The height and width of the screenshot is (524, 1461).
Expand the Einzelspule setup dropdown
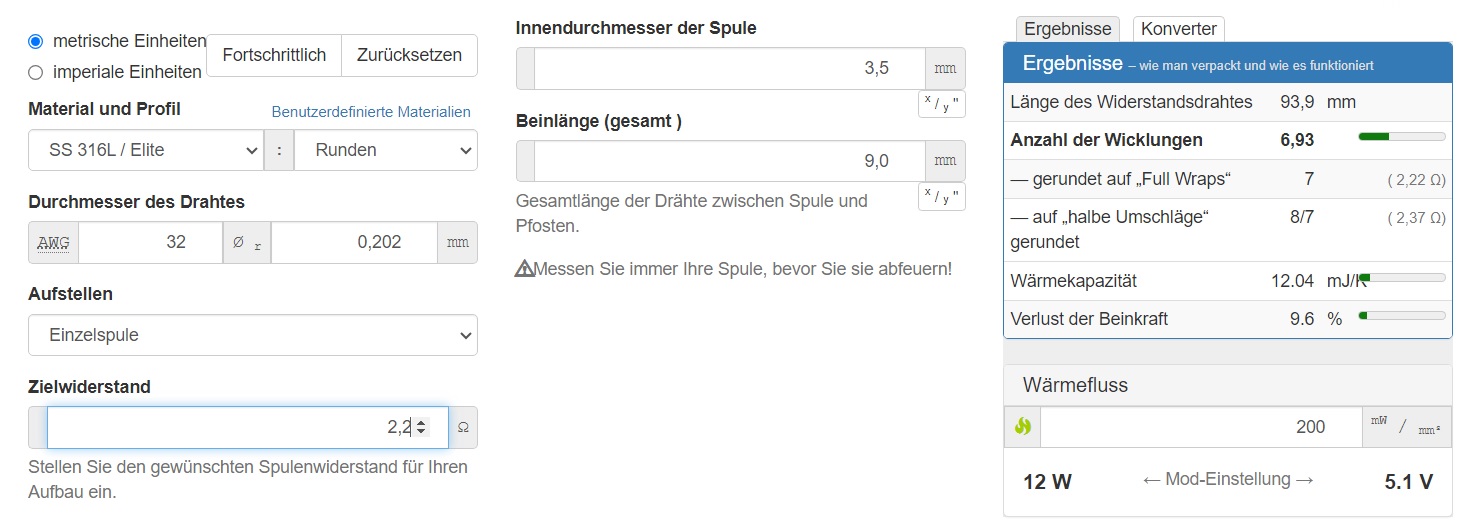click(252, 335)
